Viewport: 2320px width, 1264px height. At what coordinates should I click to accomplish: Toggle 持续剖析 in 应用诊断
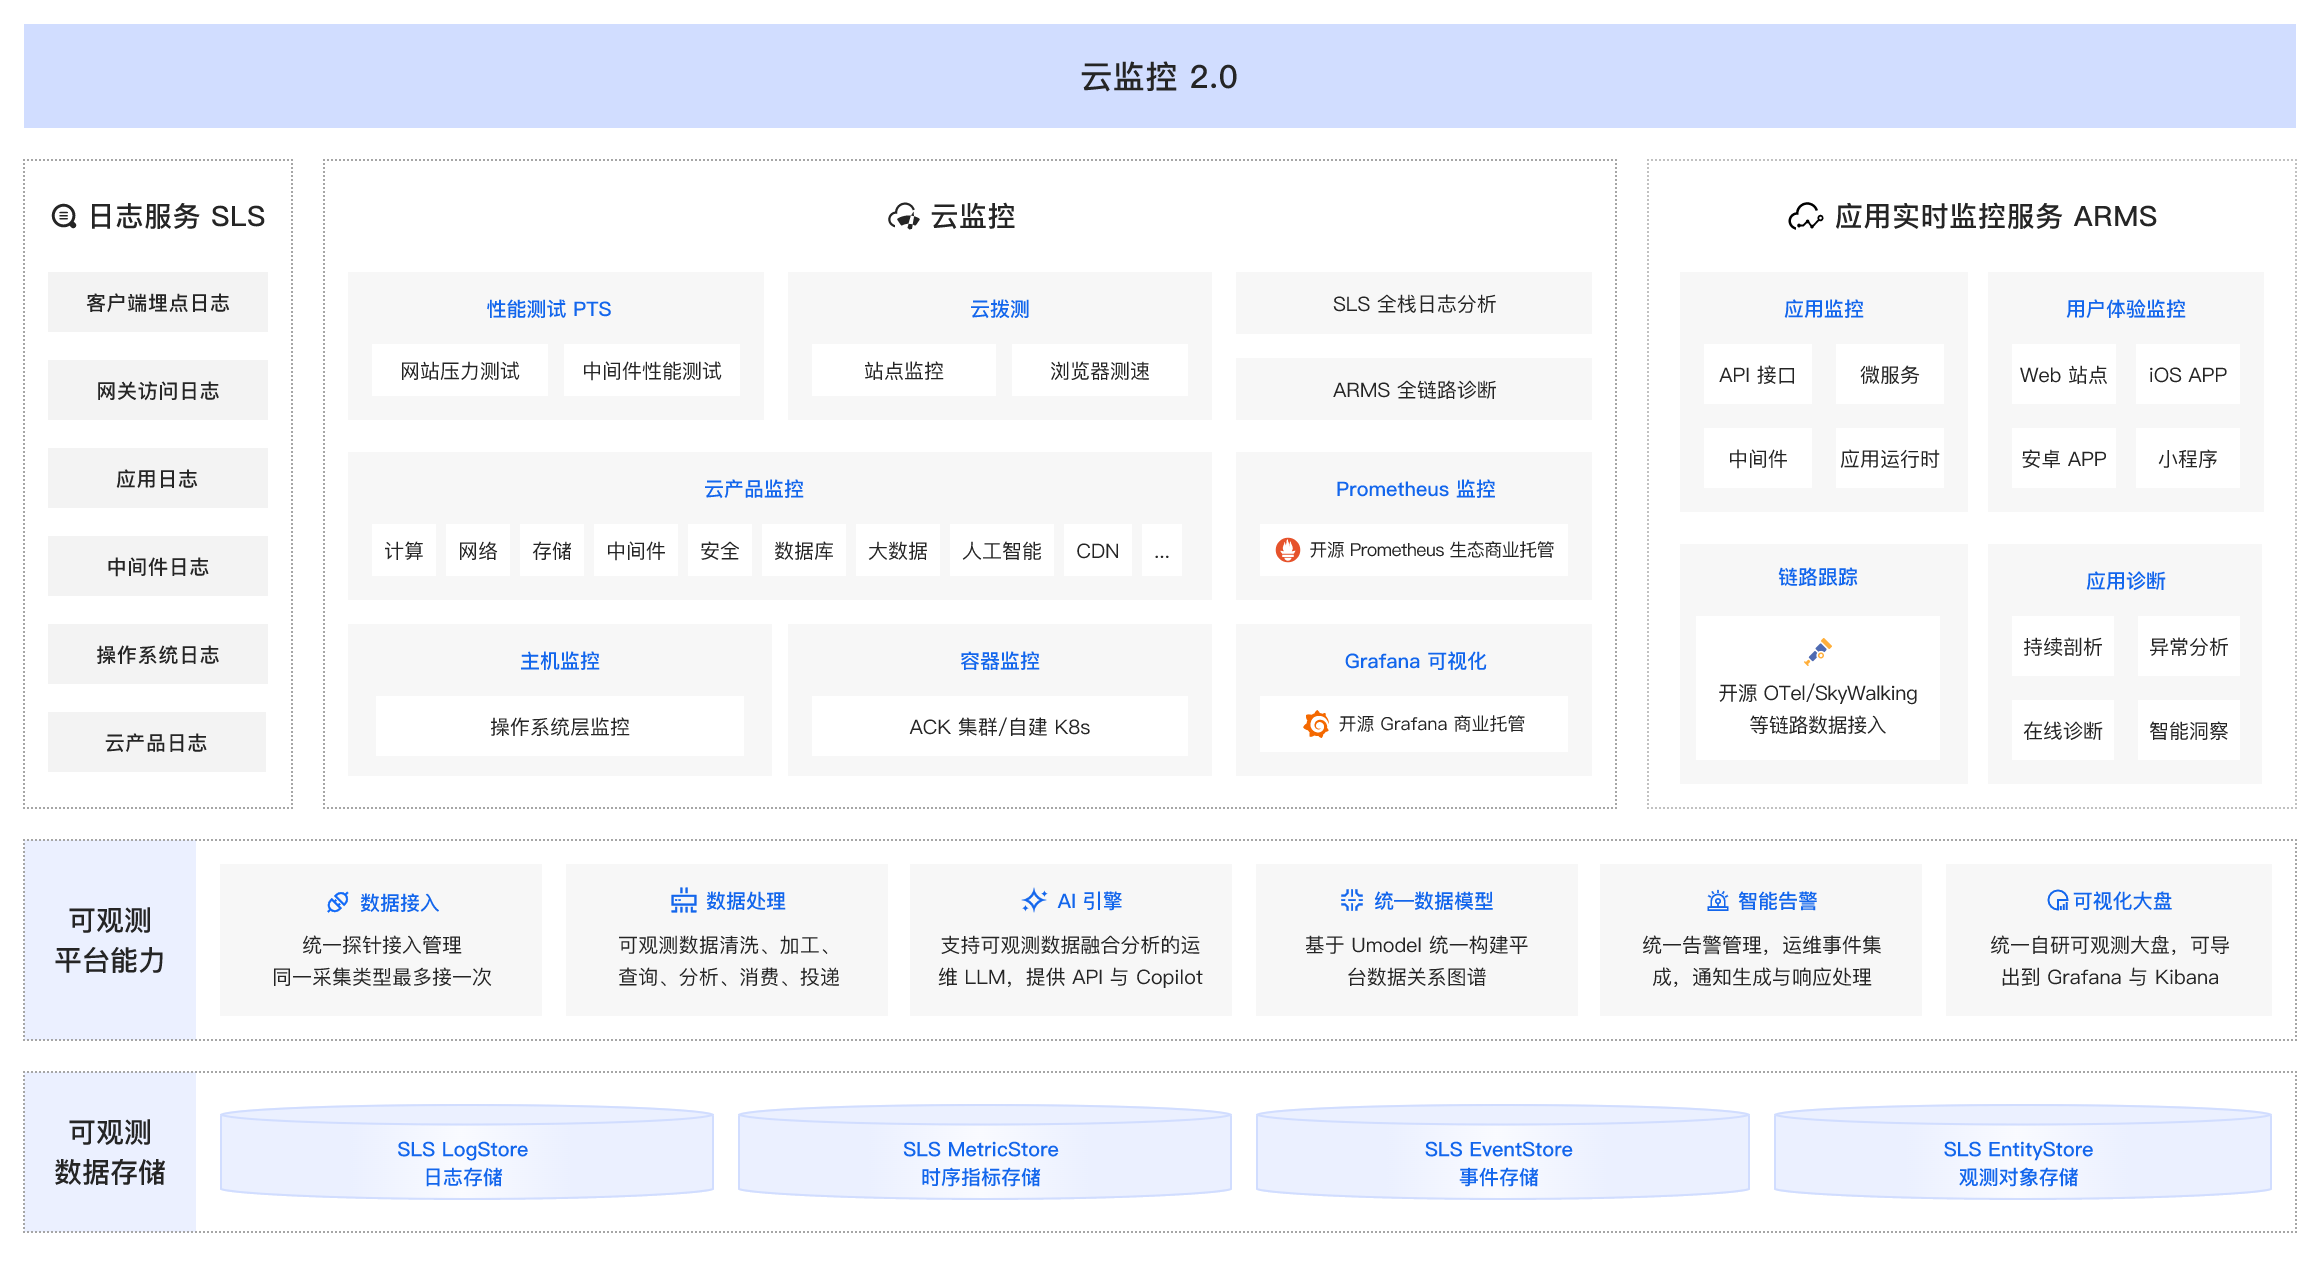(x=2062, y=646)
